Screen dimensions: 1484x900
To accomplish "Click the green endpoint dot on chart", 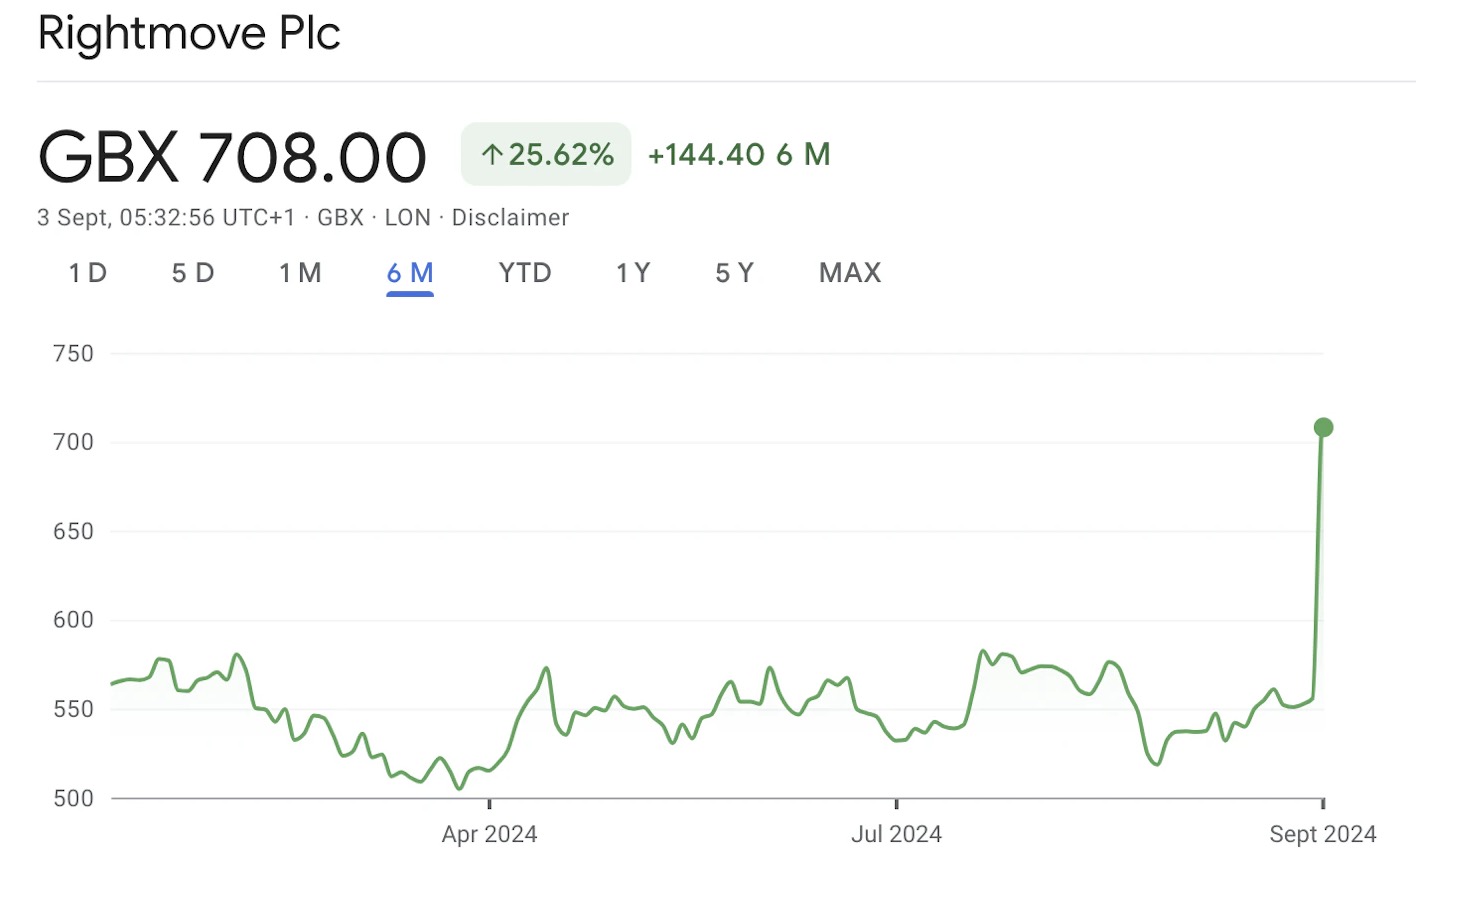I will (1323, 428).
